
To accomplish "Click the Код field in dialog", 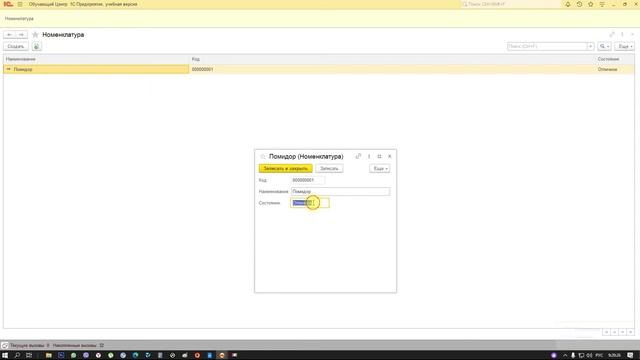I will click(x=308, y=180).
